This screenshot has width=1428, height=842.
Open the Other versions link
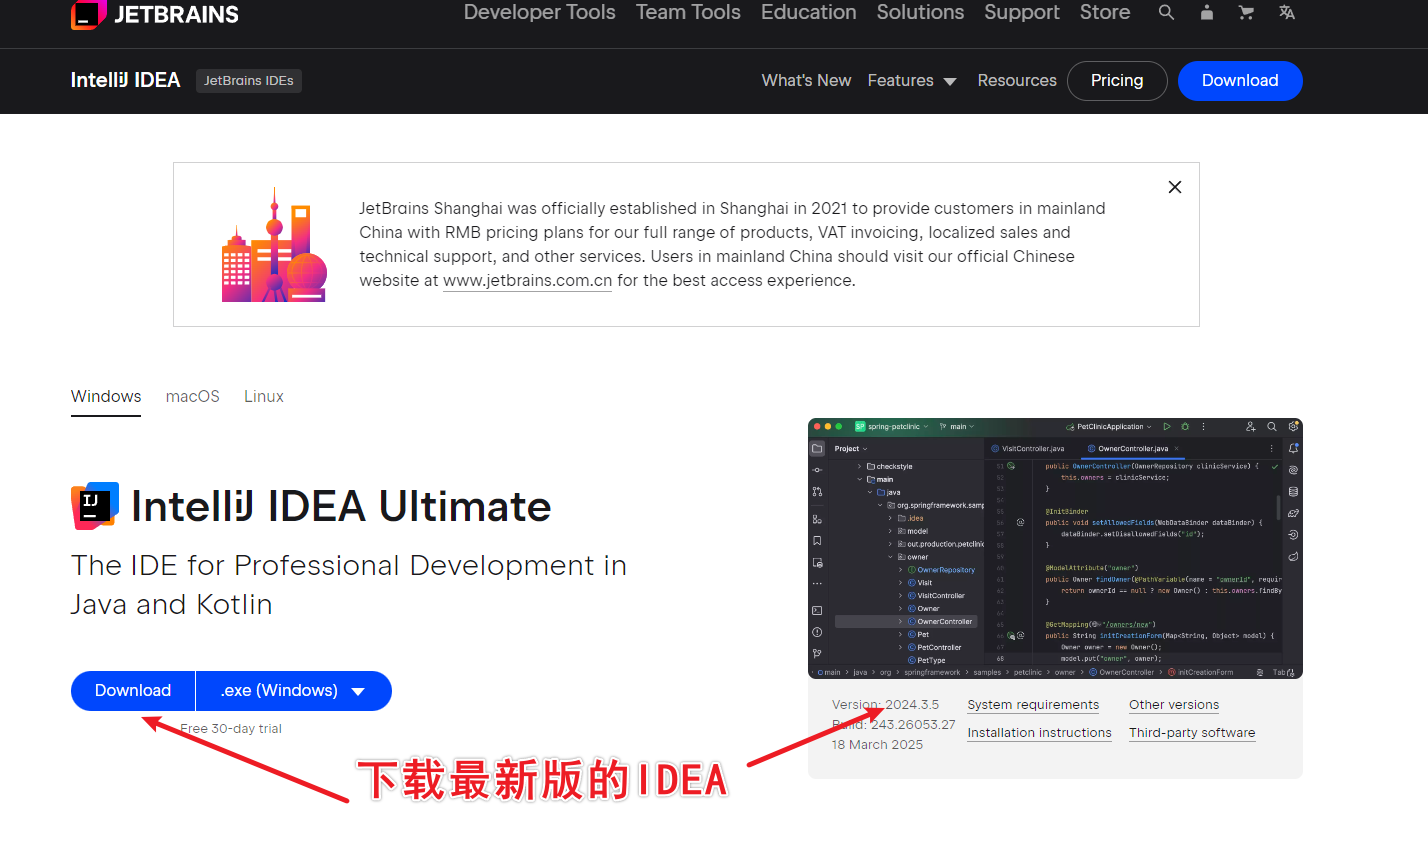[1173, 705]
